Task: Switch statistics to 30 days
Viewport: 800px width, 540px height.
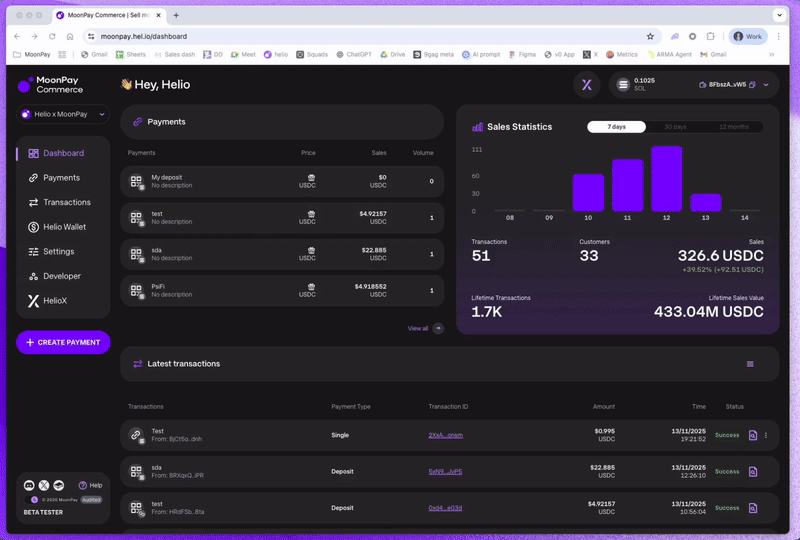Action: click(x=675, y=127)
